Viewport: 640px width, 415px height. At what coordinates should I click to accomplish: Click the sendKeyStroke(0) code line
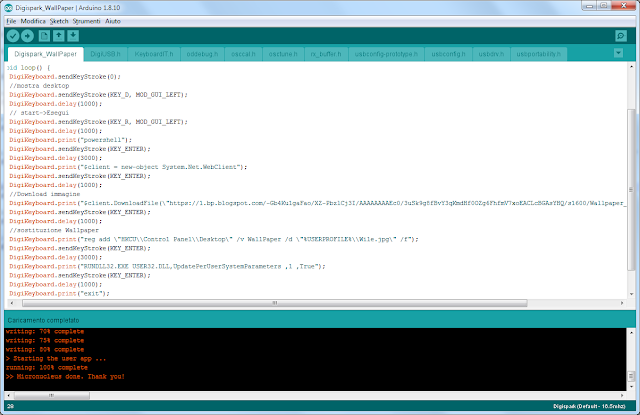(65, 77)
